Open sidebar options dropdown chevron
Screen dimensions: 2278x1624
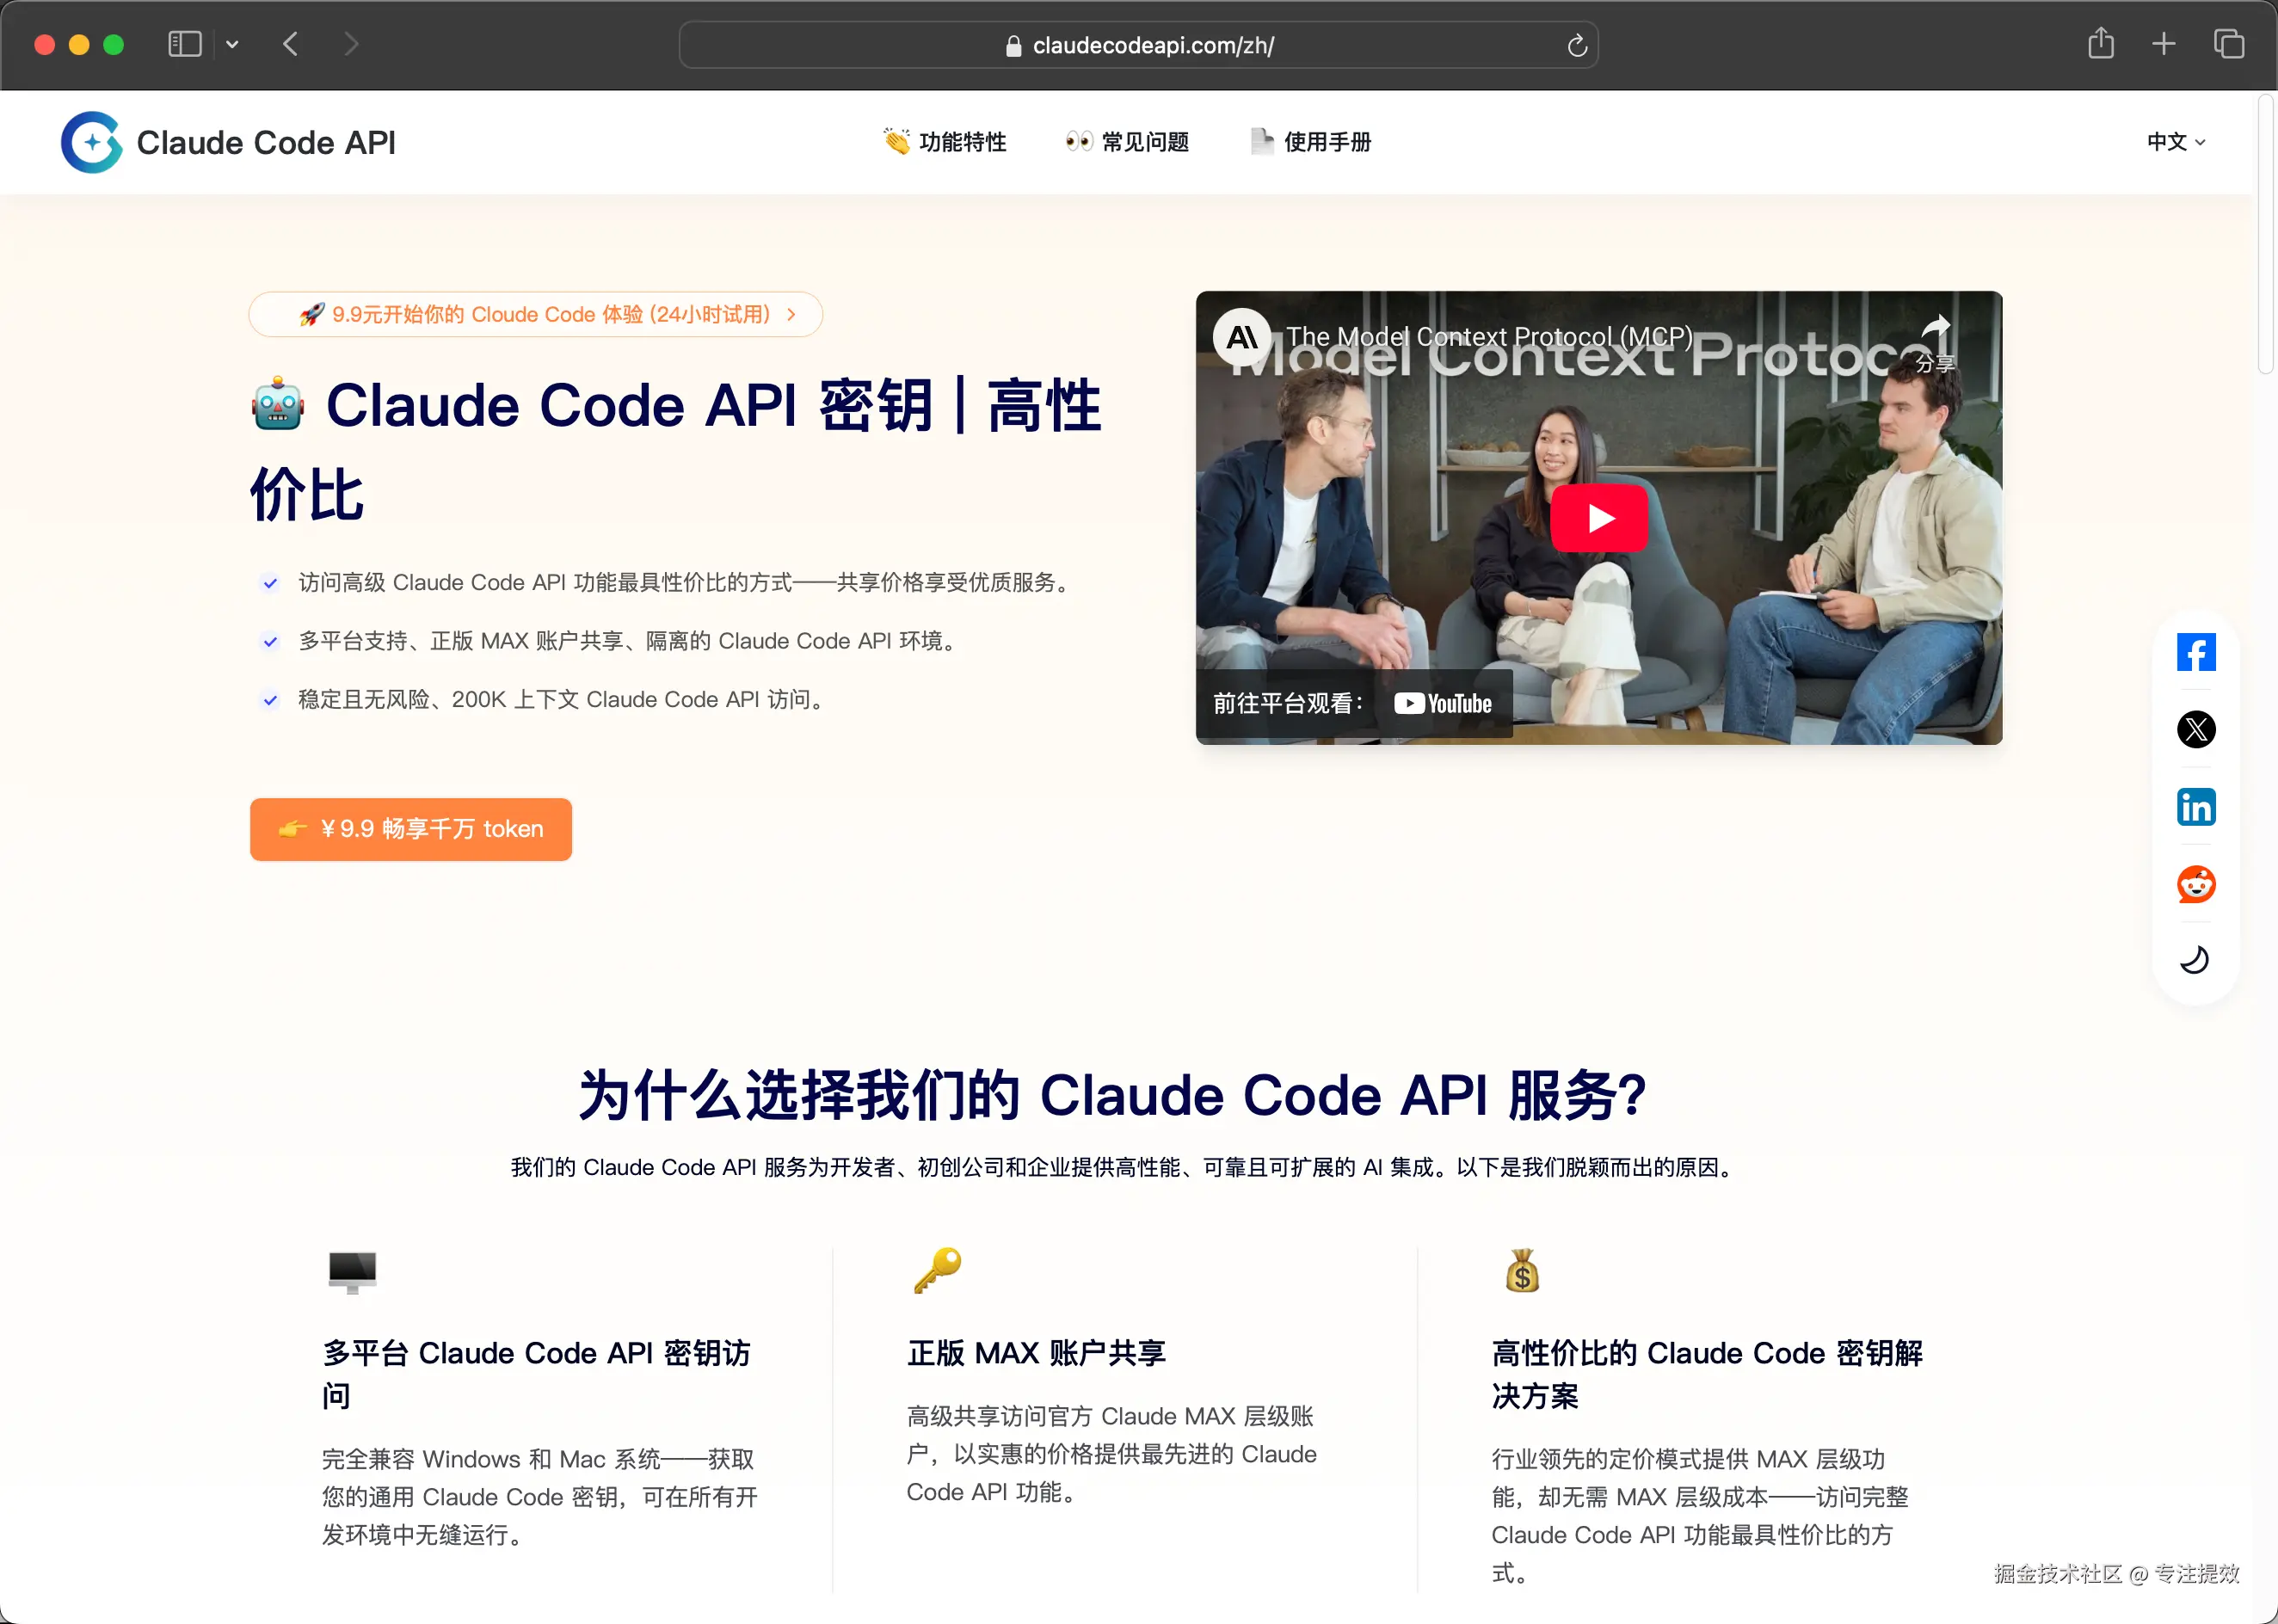pyautogui.click(x=232, y=44)
